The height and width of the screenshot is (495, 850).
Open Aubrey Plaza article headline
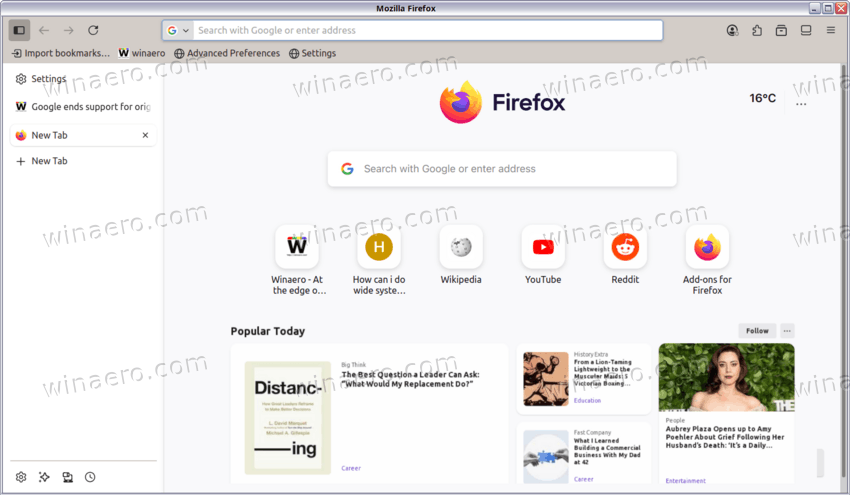click(725, 437)
